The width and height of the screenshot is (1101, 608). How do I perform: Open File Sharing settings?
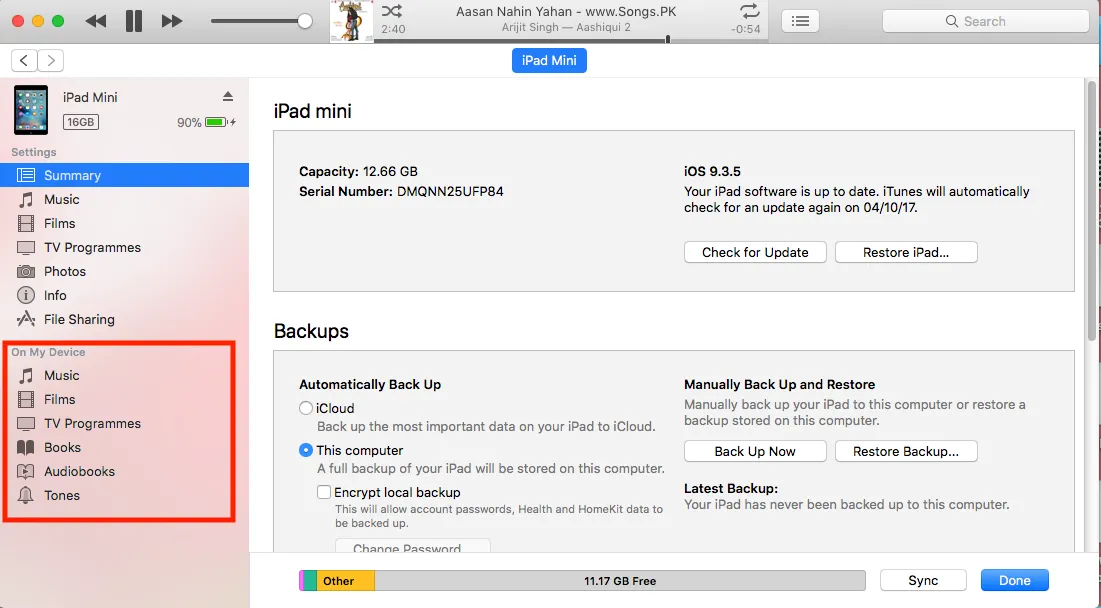(x=124, y=319)
